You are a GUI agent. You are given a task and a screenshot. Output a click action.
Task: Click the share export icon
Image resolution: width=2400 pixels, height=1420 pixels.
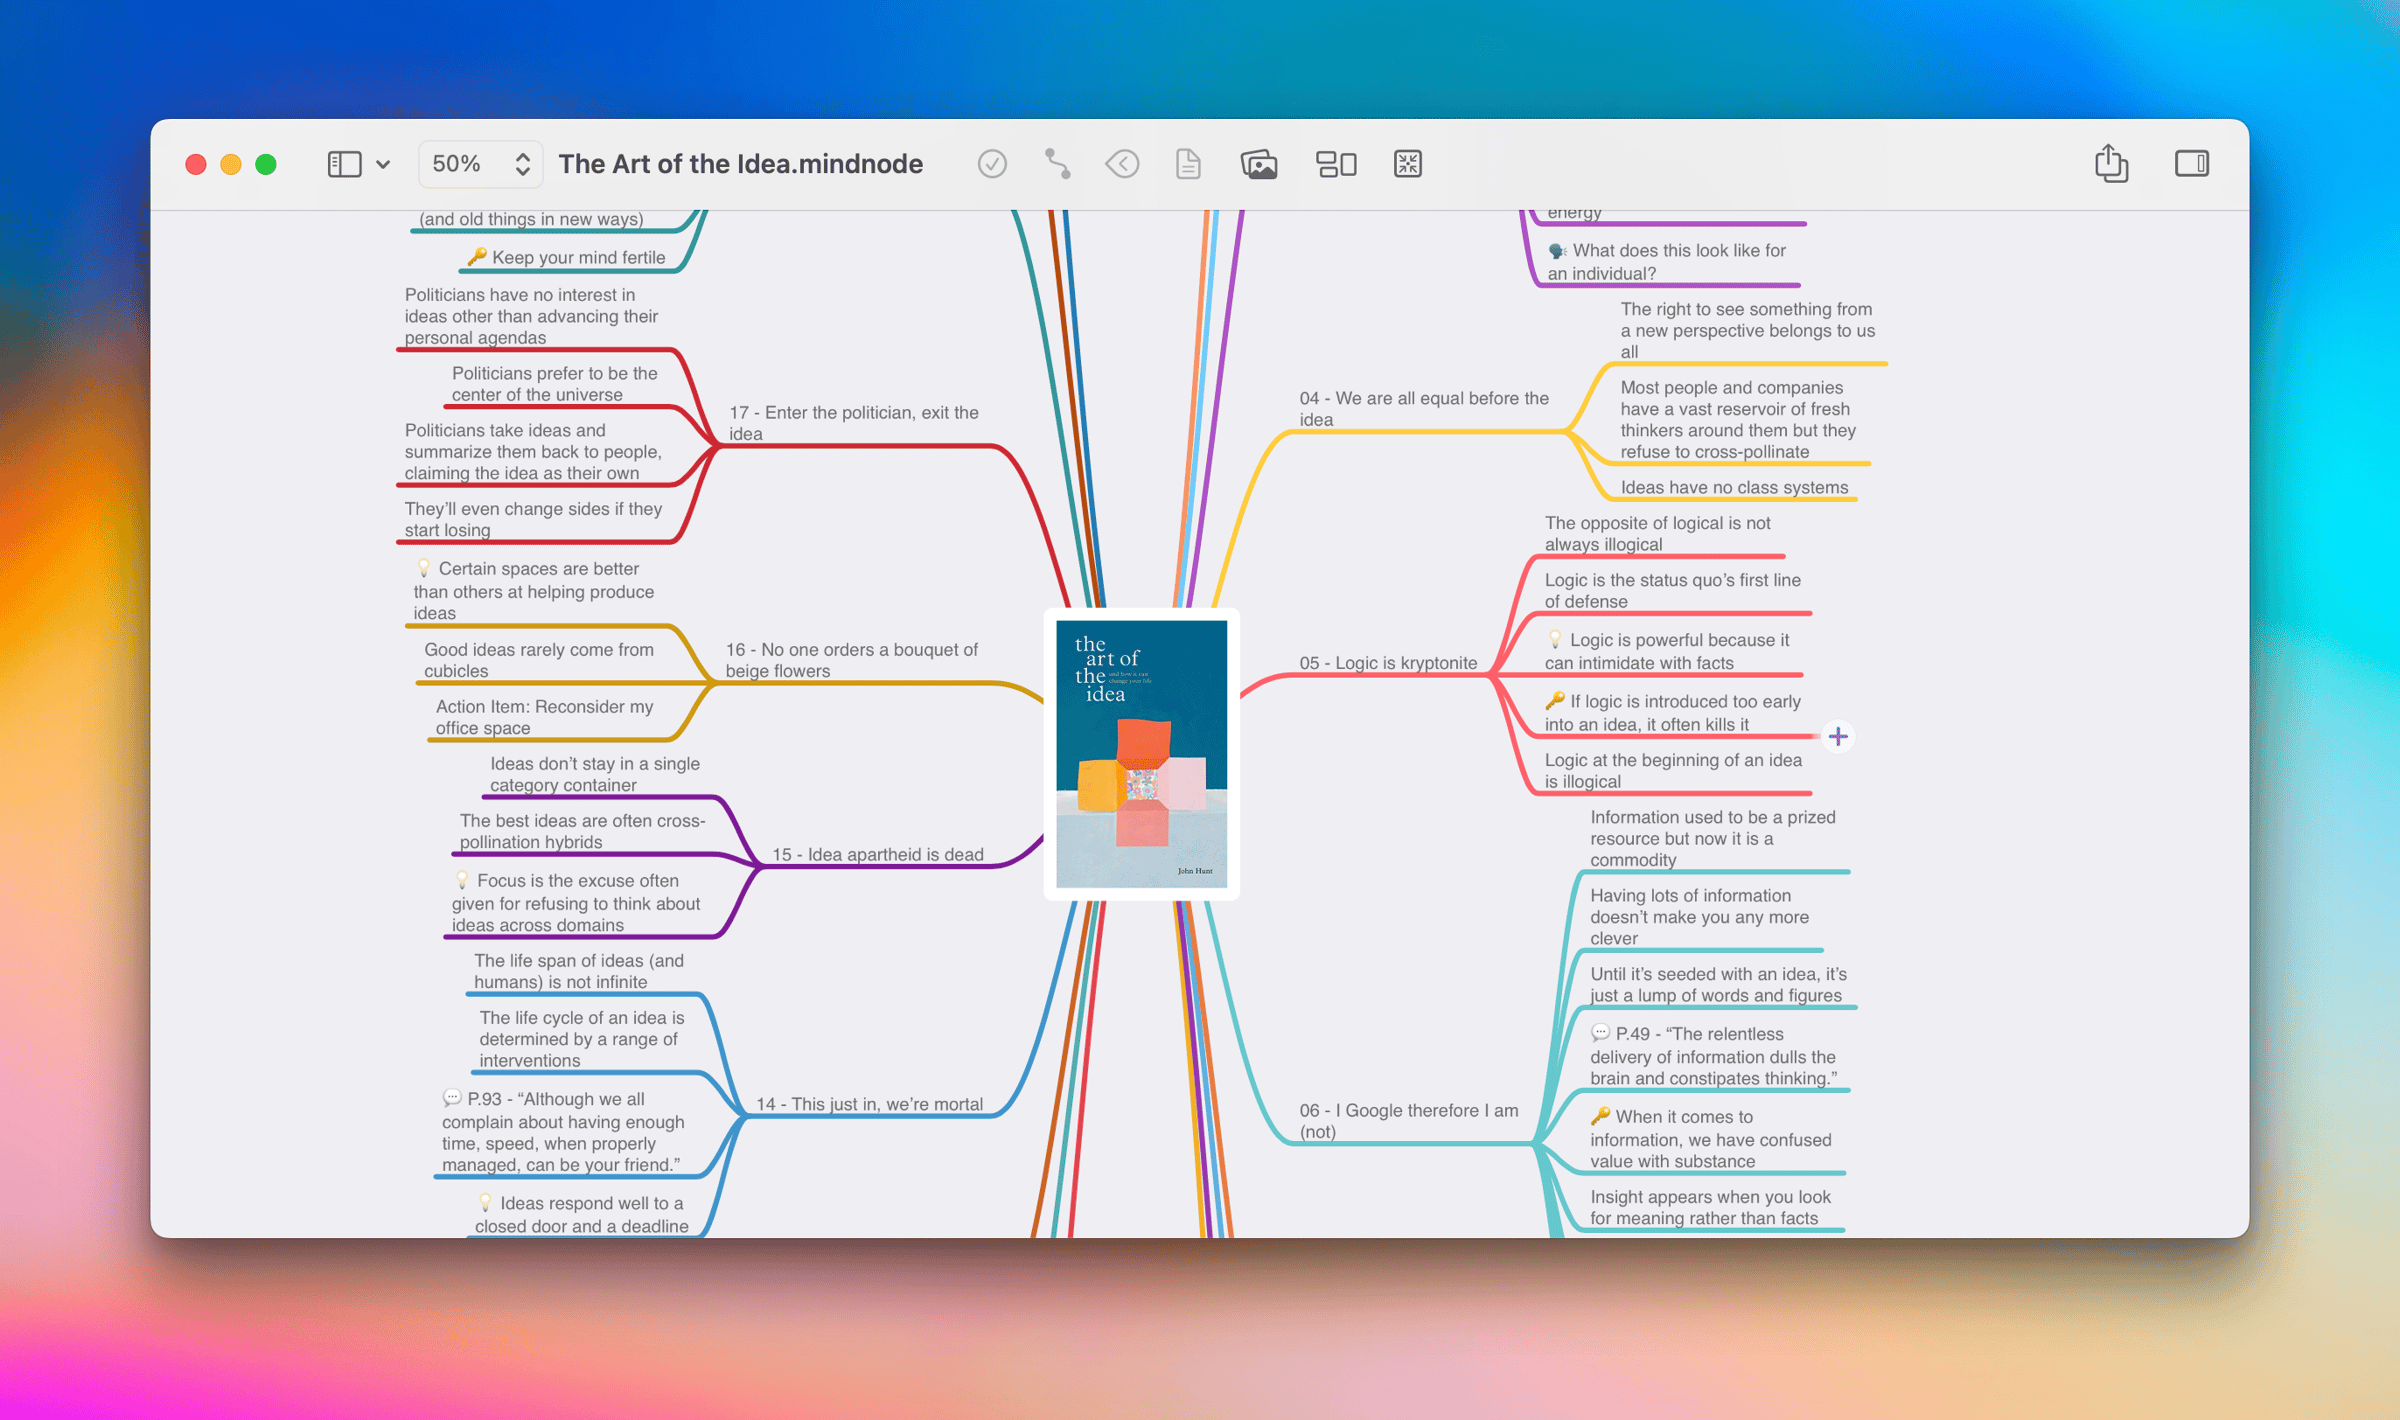[2111, 163]
